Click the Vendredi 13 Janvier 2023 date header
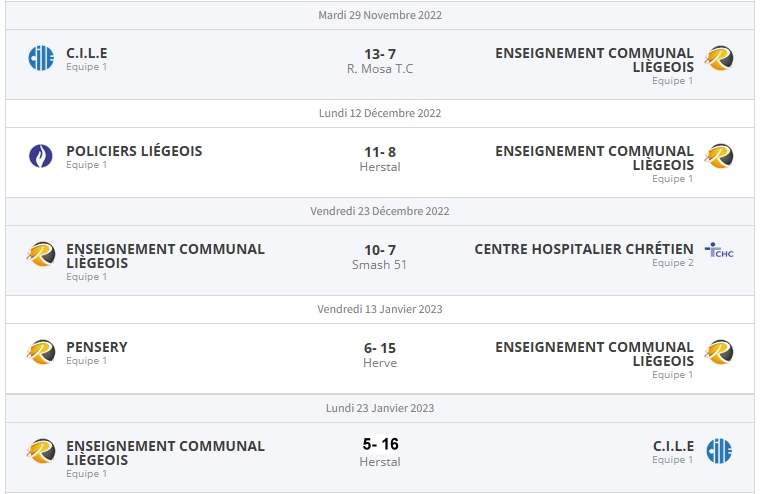The height and width of the screenshot is (494, 761). (380, 309)
